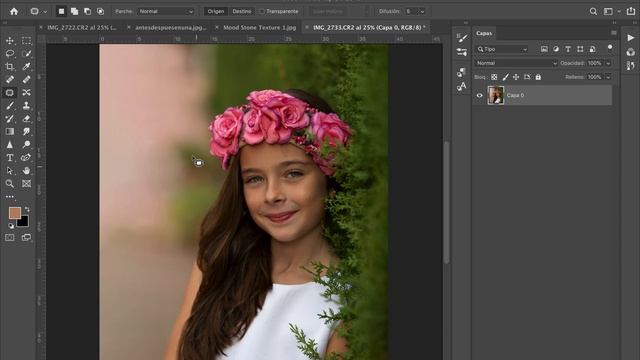Open the Edit Toolbar three-dots menu

coord(10,197)
